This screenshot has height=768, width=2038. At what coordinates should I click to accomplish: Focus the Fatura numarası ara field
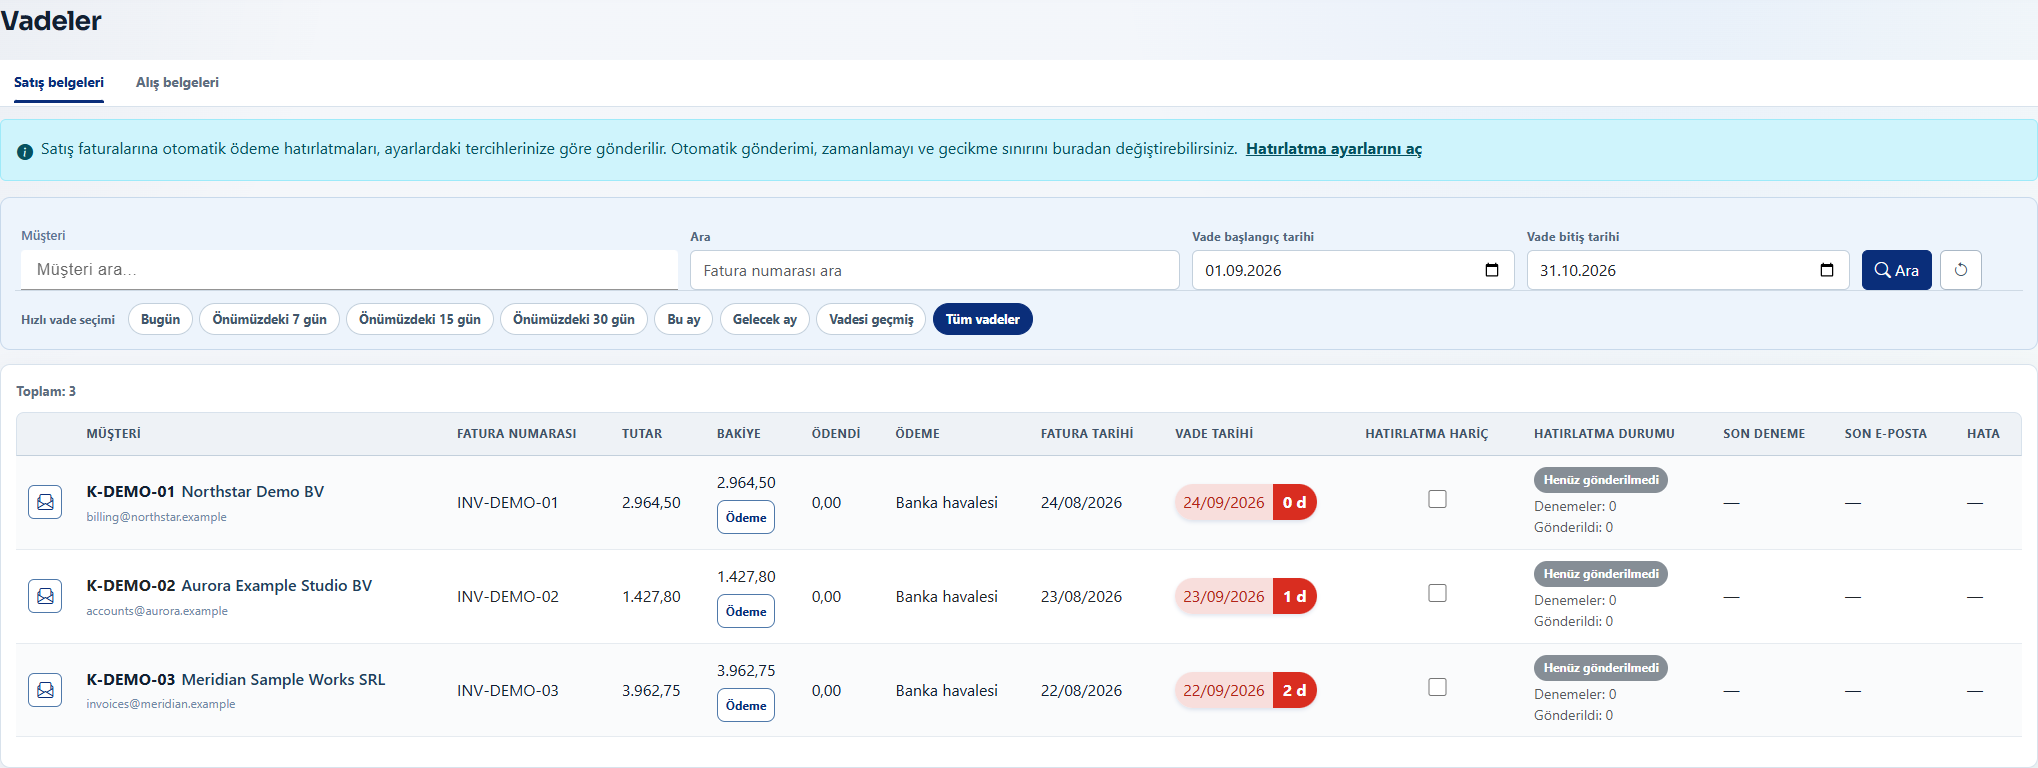click(x=935, y=270)
